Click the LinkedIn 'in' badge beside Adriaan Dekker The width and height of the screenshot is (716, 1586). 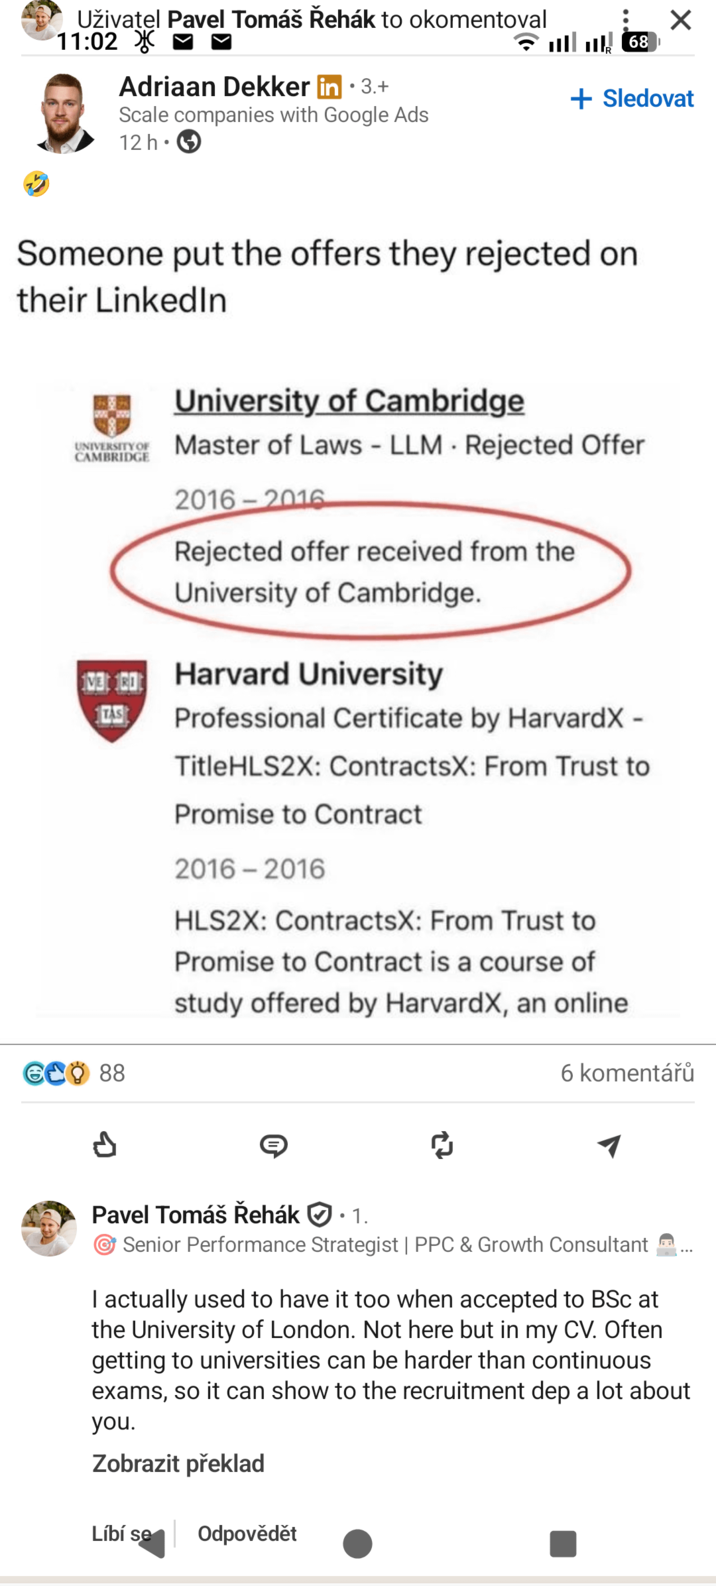coord(330,87)
